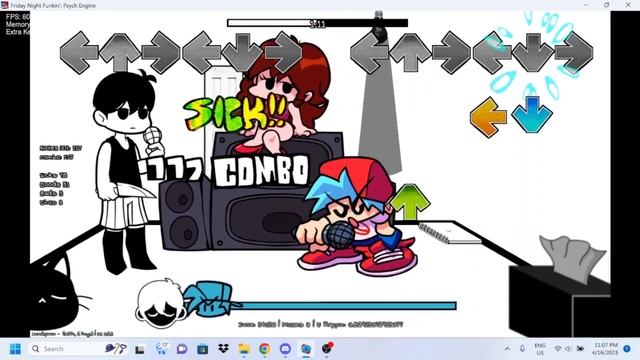Image resolution: width=640 pixels, height=360 pixels.
Task: Open the Chat app from the taskbar
Action: pos(182,349)
